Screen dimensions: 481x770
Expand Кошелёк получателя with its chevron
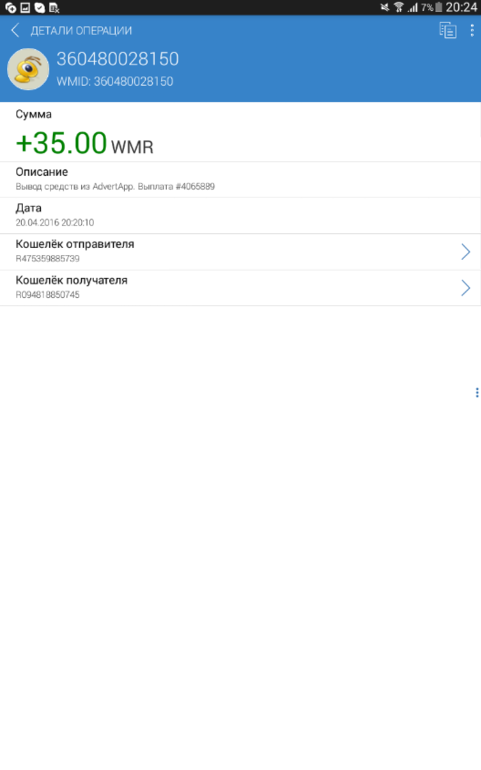coord(465,288)
